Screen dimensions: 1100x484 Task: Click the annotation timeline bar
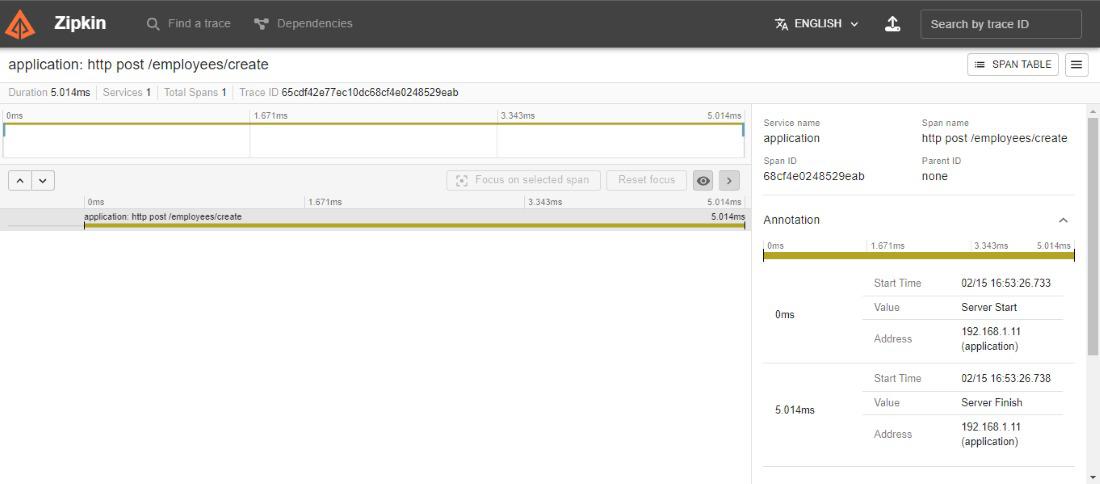click(918, 256)
